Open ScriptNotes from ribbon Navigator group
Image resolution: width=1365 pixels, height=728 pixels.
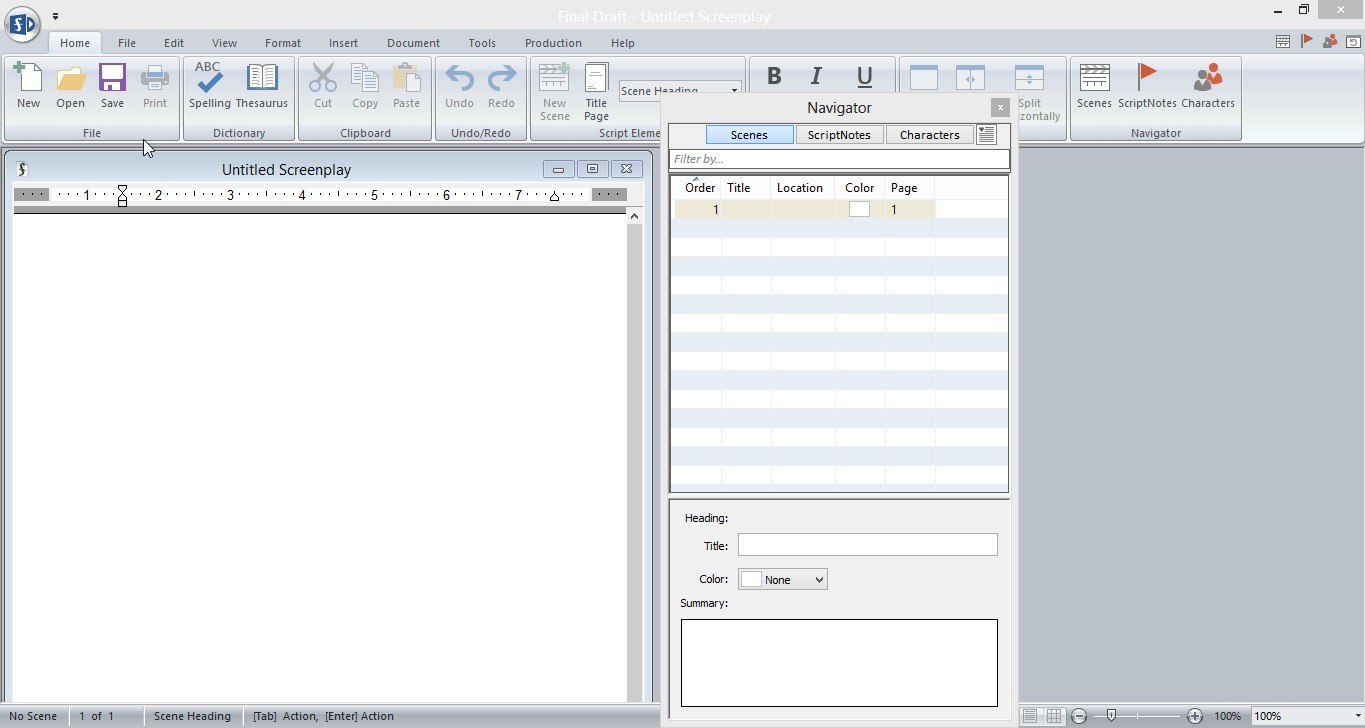1147,86
